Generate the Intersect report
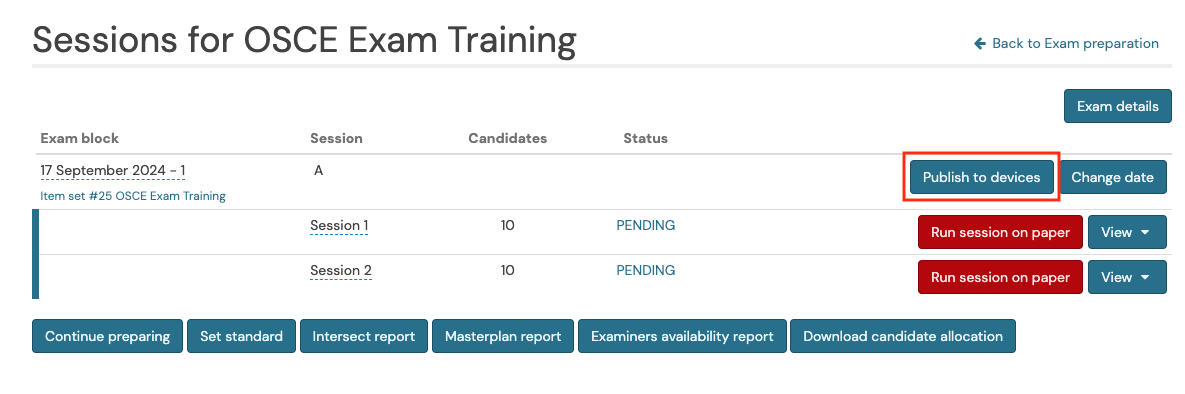Image resolution: width=1185 pixels, height=394 pixels. point(364,336)
